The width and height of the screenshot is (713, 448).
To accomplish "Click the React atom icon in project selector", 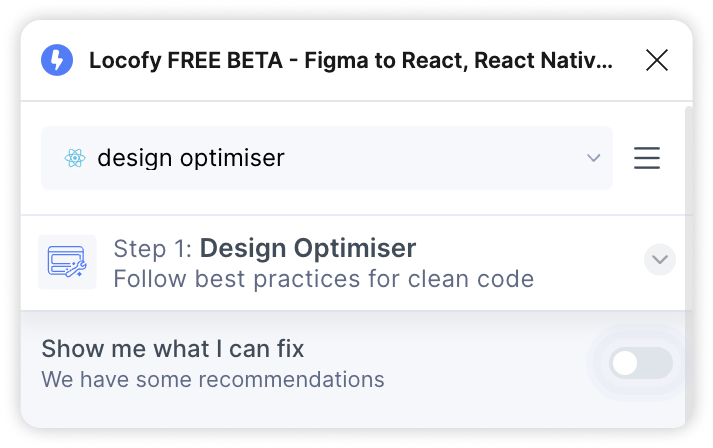I will 75,158.
